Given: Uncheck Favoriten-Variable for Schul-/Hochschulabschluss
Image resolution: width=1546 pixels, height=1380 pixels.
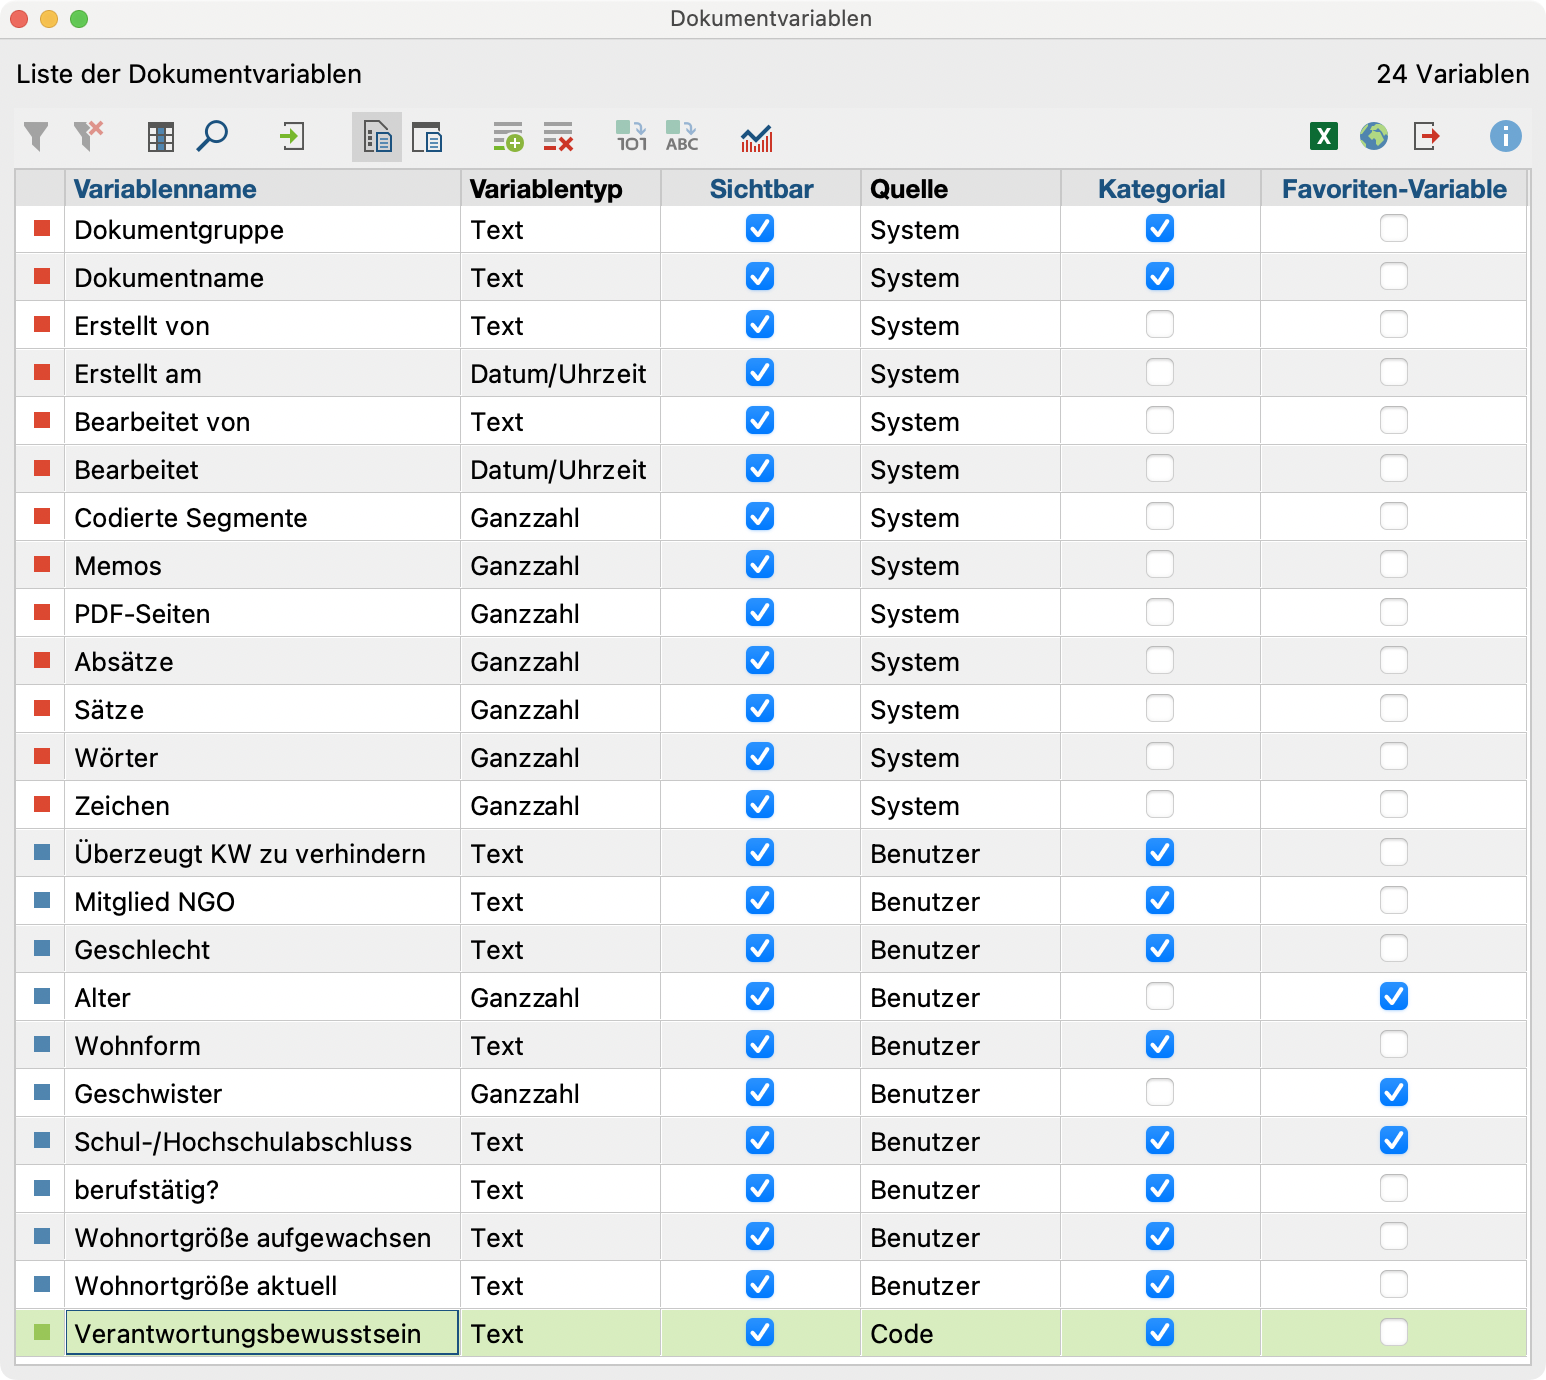Looking at the screenshot, I should (1394, 1141).
